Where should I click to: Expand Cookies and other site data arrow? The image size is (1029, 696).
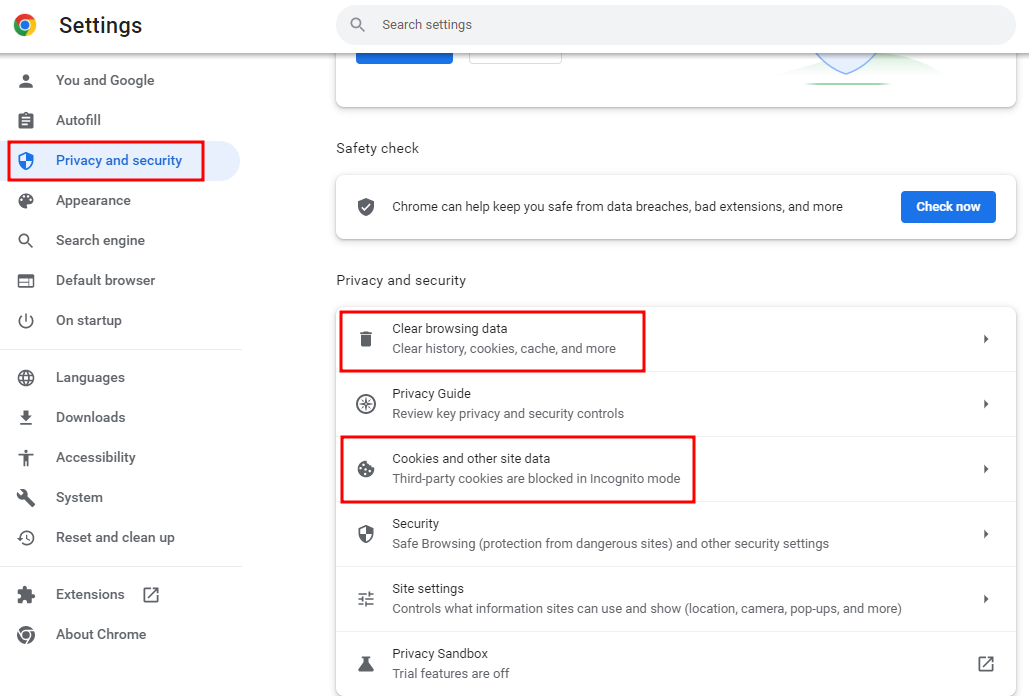click(x=985, y=469)
